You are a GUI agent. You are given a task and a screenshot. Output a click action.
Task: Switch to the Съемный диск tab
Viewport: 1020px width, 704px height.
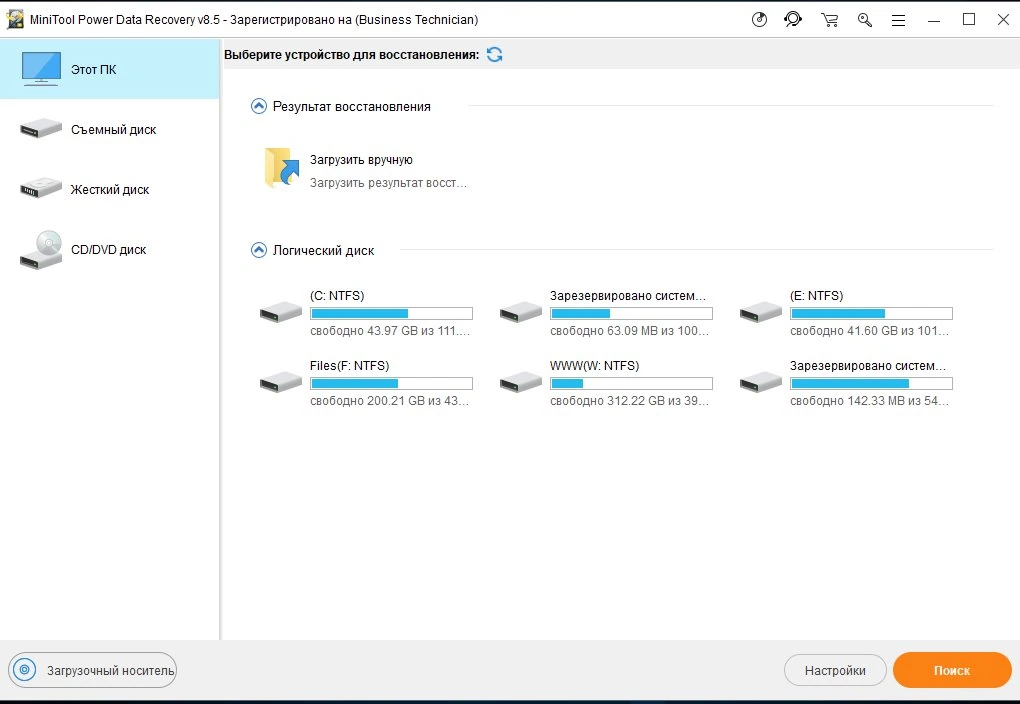109,129
